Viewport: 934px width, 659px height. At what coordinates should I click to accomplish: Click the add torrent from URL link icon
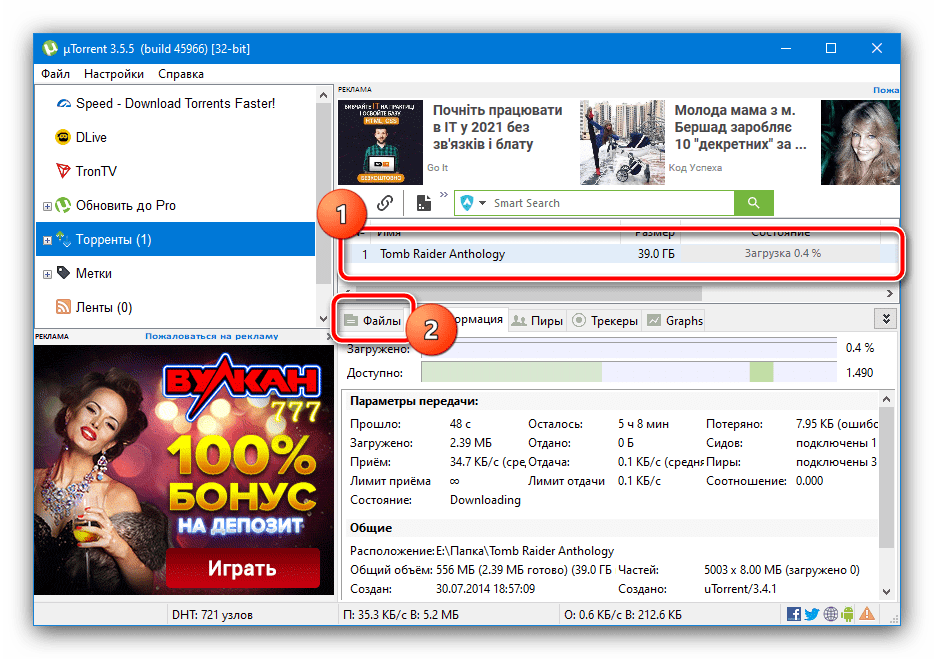(x=385, y=203)
